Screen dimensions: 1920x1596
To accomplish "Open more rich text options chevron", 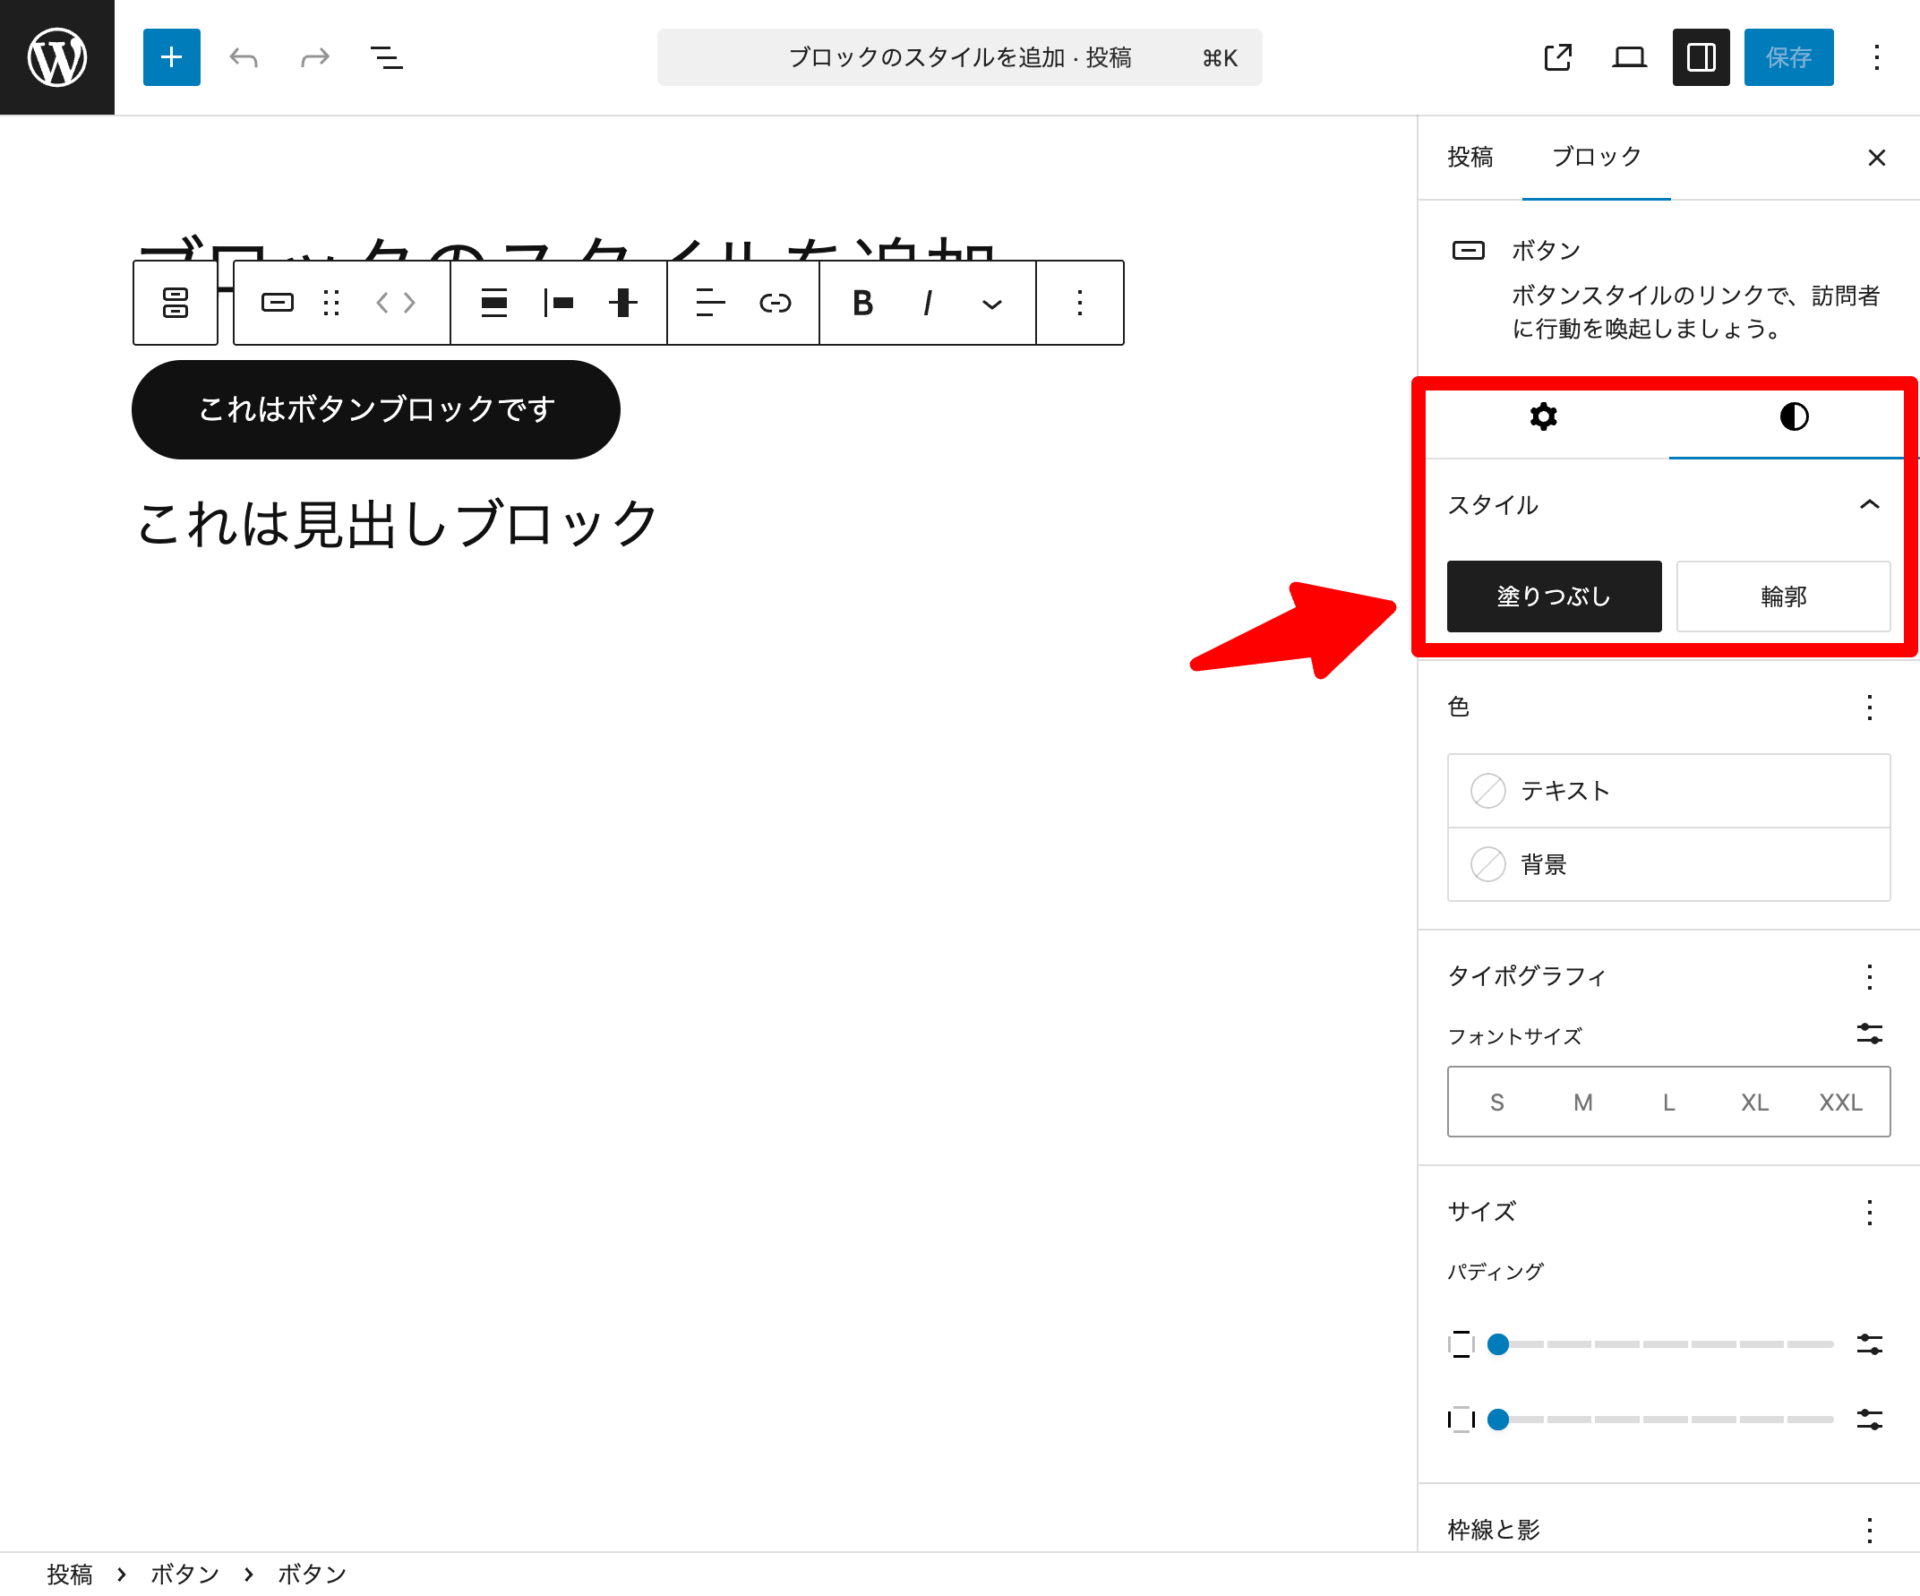I will pyautogui.click(x=991, y=304).
